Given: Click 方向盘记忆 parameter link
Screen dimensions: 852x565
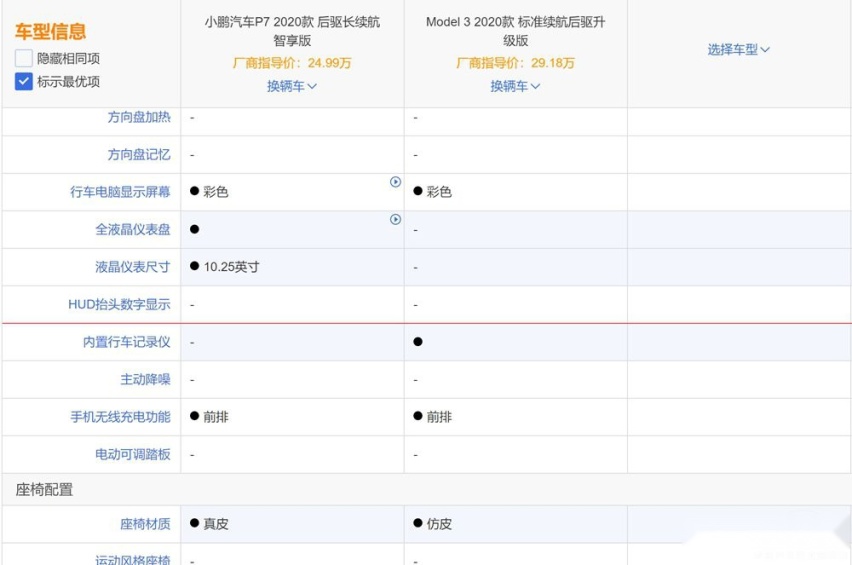Looking at the screenshot, I should (x=139, y=155).
